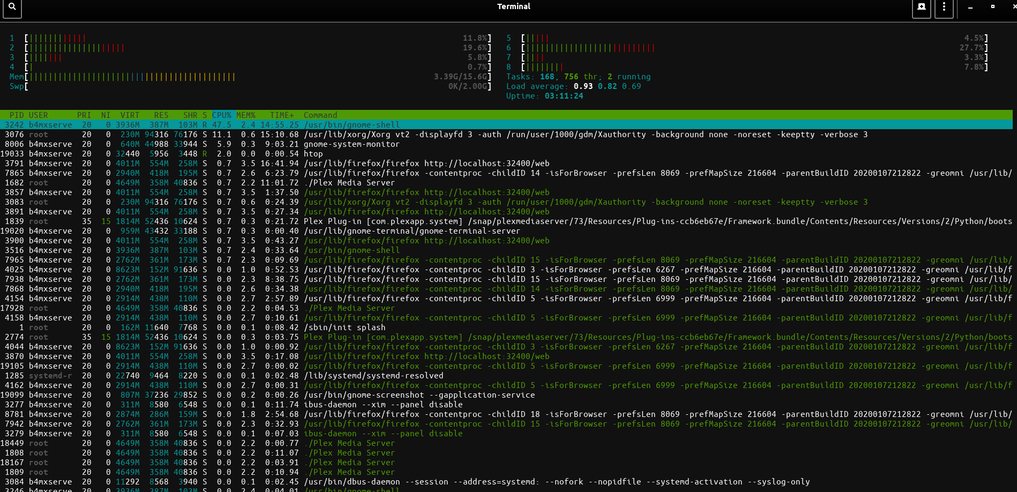Sort by the VIRT column header
Image resolution: width=1017 pixels, height=492 pixels.
pos(130,115)
